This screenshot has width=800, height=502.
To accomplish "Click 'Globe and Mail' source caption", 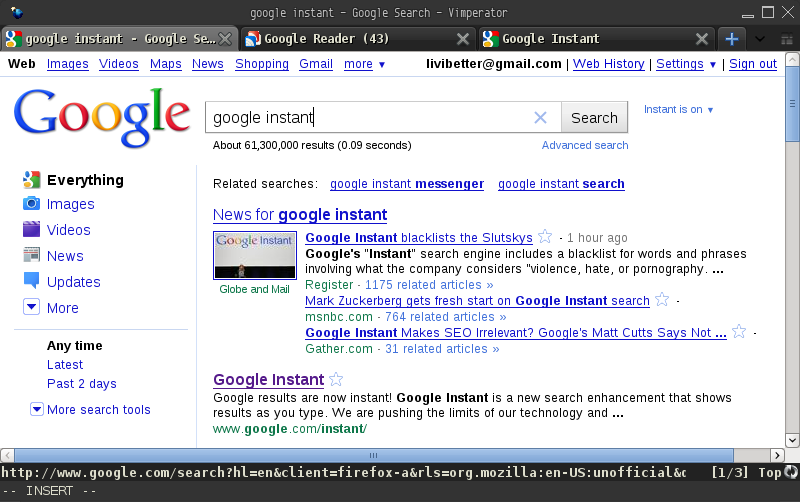I will pyautogui.click(x=254, y=289).
